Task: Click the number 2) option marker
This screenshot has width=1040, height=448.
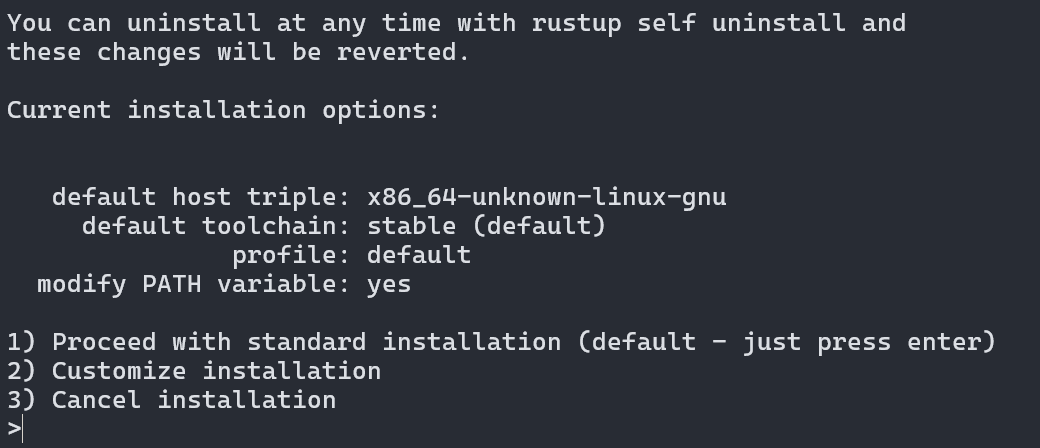Action: pyautogui.click(x=22, y=371)
